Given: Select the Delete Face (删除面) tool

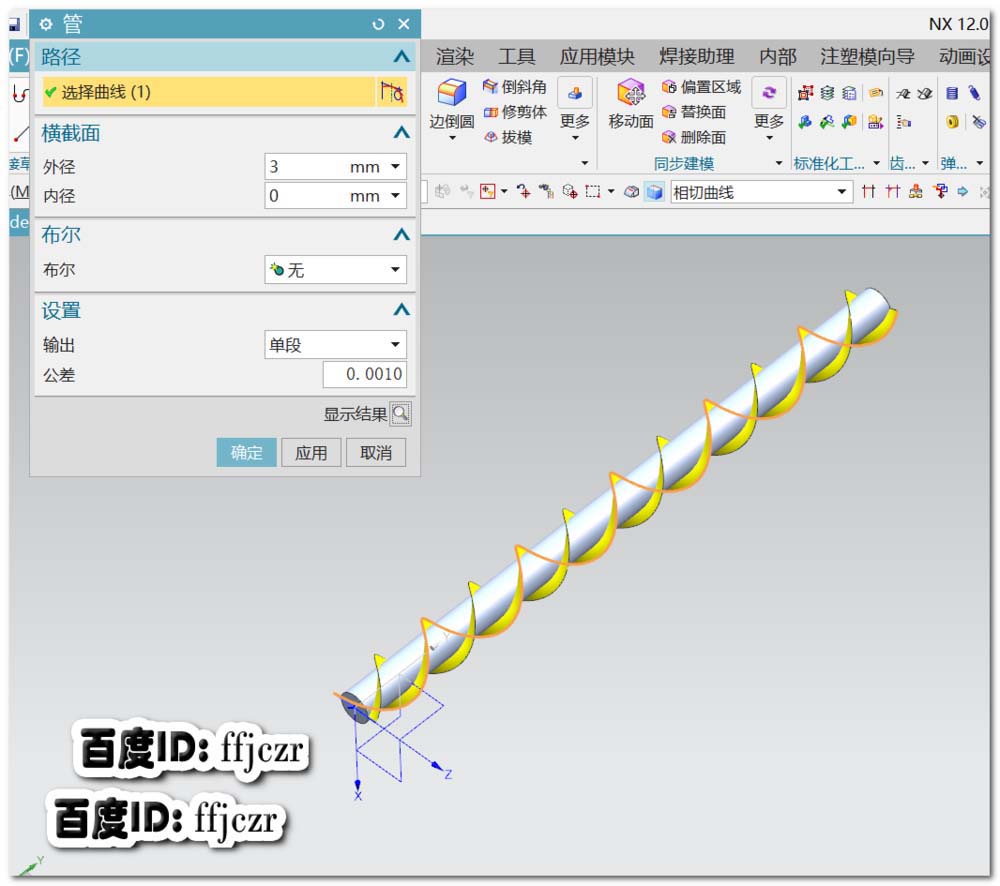Looking at the screenshot, I should [694, 137].
